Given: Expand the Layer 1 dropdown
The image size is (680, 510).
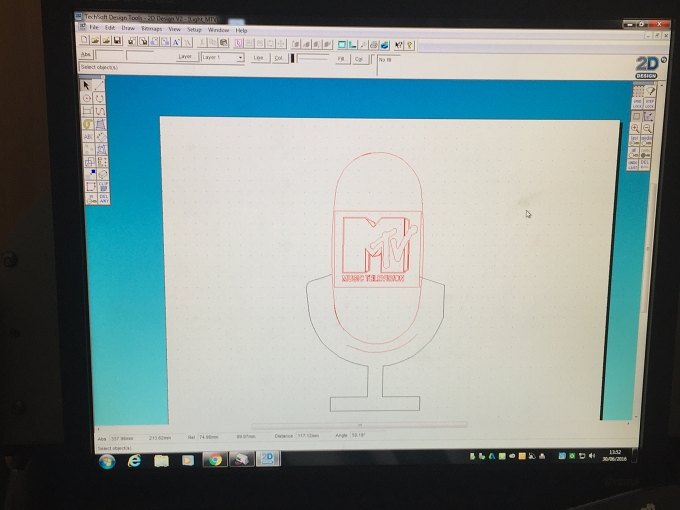Looking at the screenshot, I should coord(240,58).
